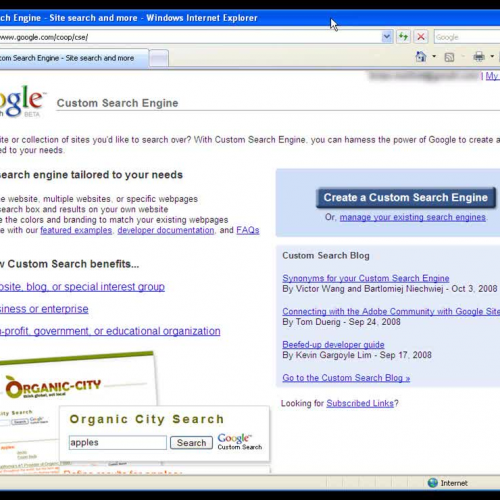Viewport: 500px width, 500px height.
Task: Click the Print toolbar icon
Action: pyautogui.click(x=479, y=57)
